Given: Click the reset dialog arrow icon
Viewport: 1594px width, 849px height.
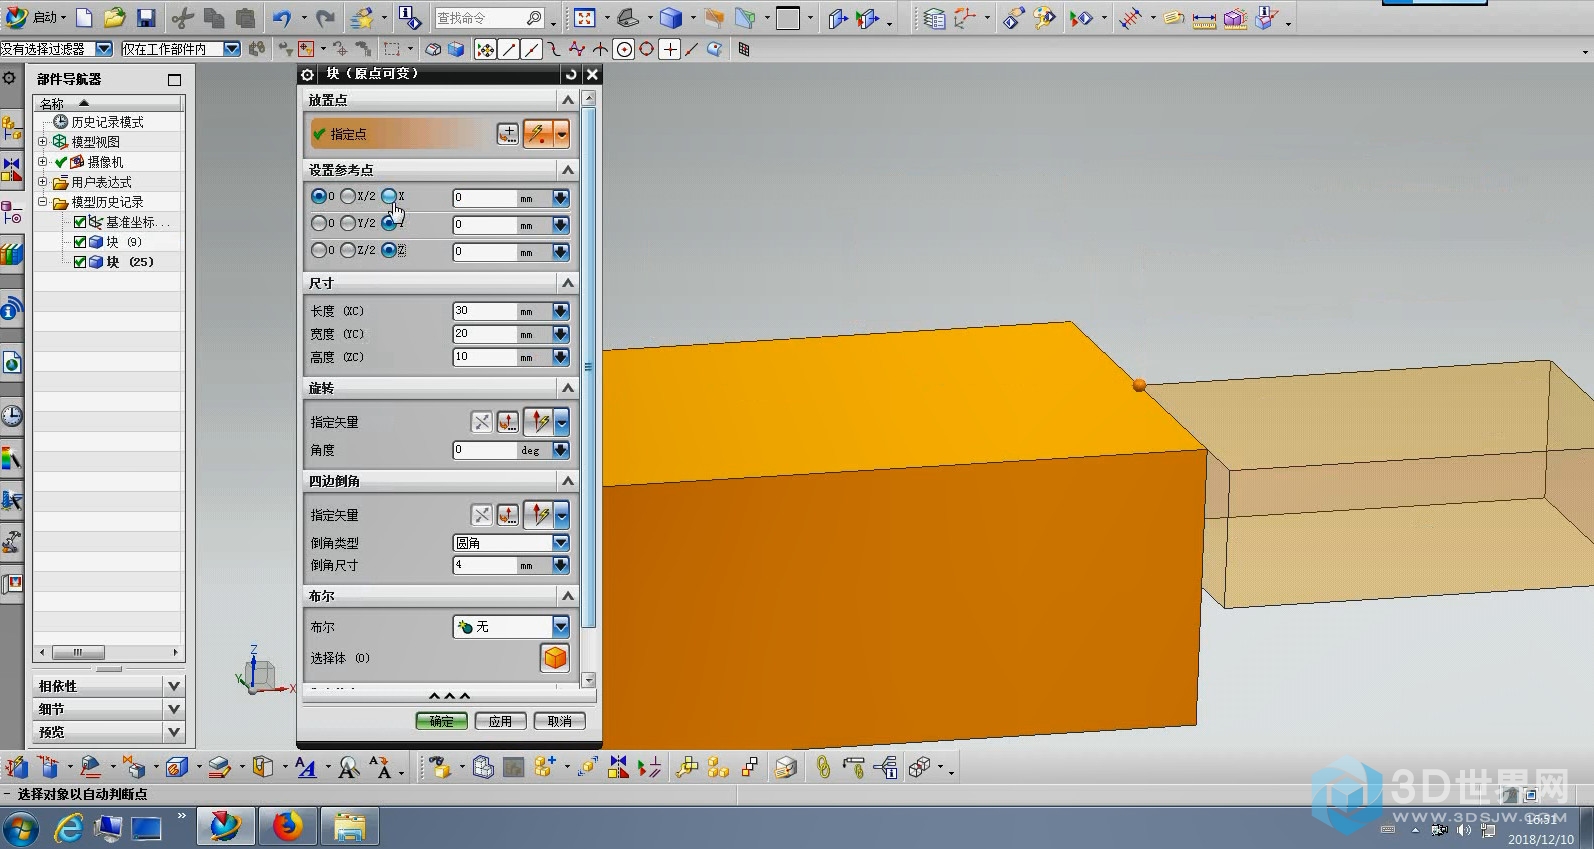Looking at the screenshot, I should point(571,74).
